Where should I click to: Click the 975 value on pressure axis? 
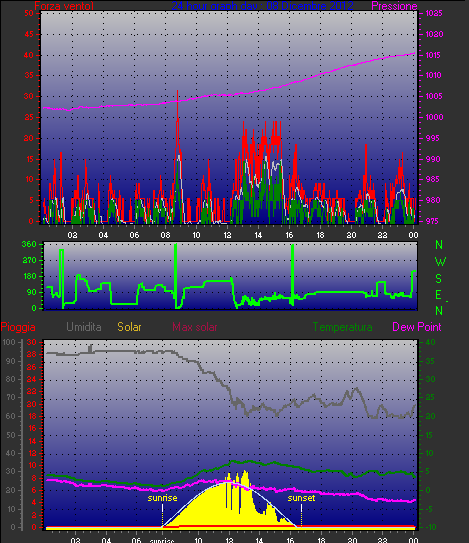pos(433,221)
